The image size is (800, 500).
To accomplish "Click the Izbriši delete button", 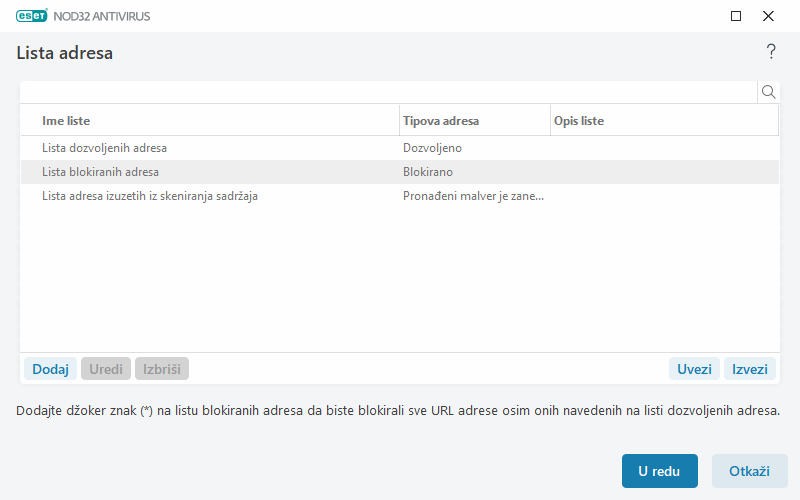I will pos(161,369).
